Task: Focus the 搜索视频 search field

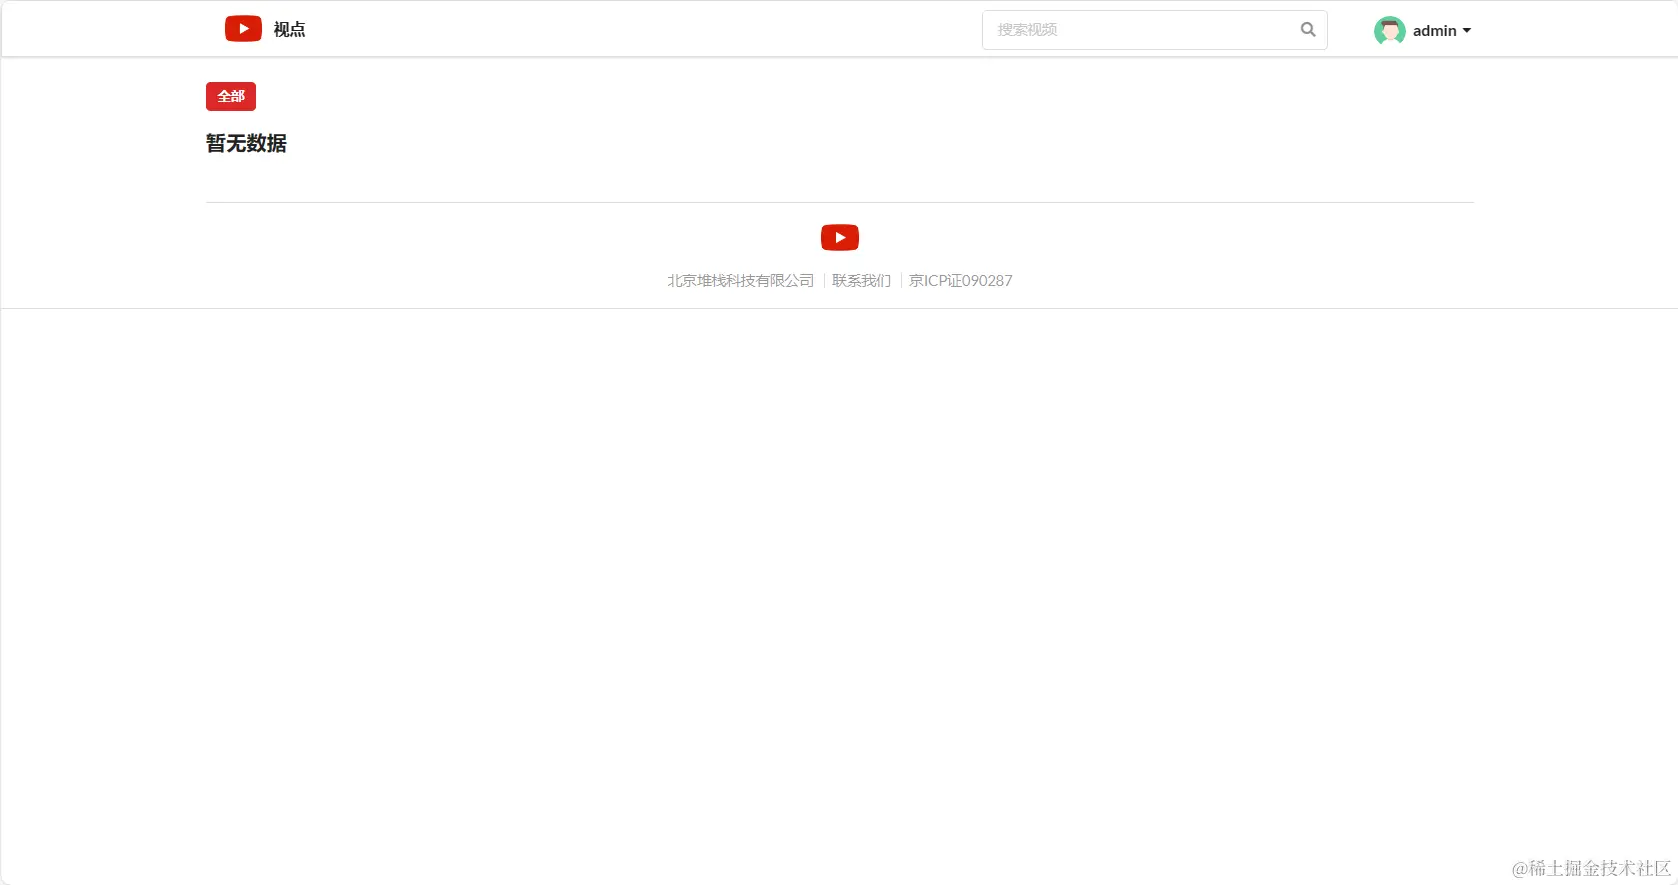Action: click(x=1154, y=30)
